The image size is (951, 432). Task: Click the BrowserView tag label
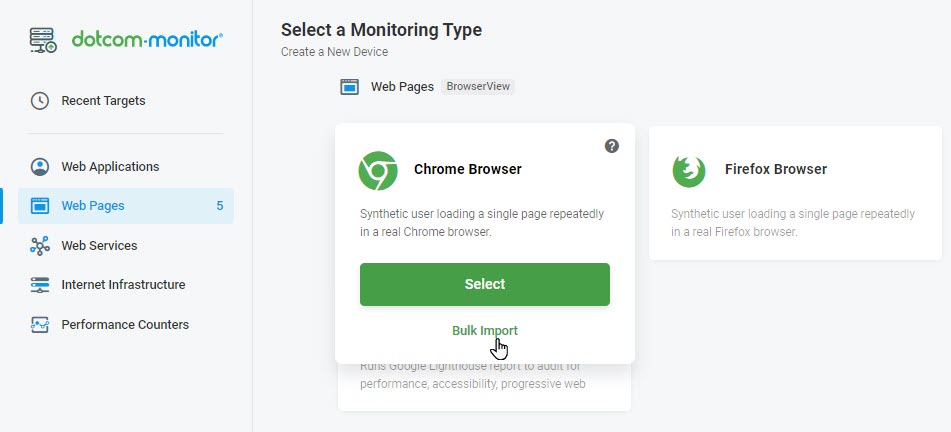click(x=478, y=86)
